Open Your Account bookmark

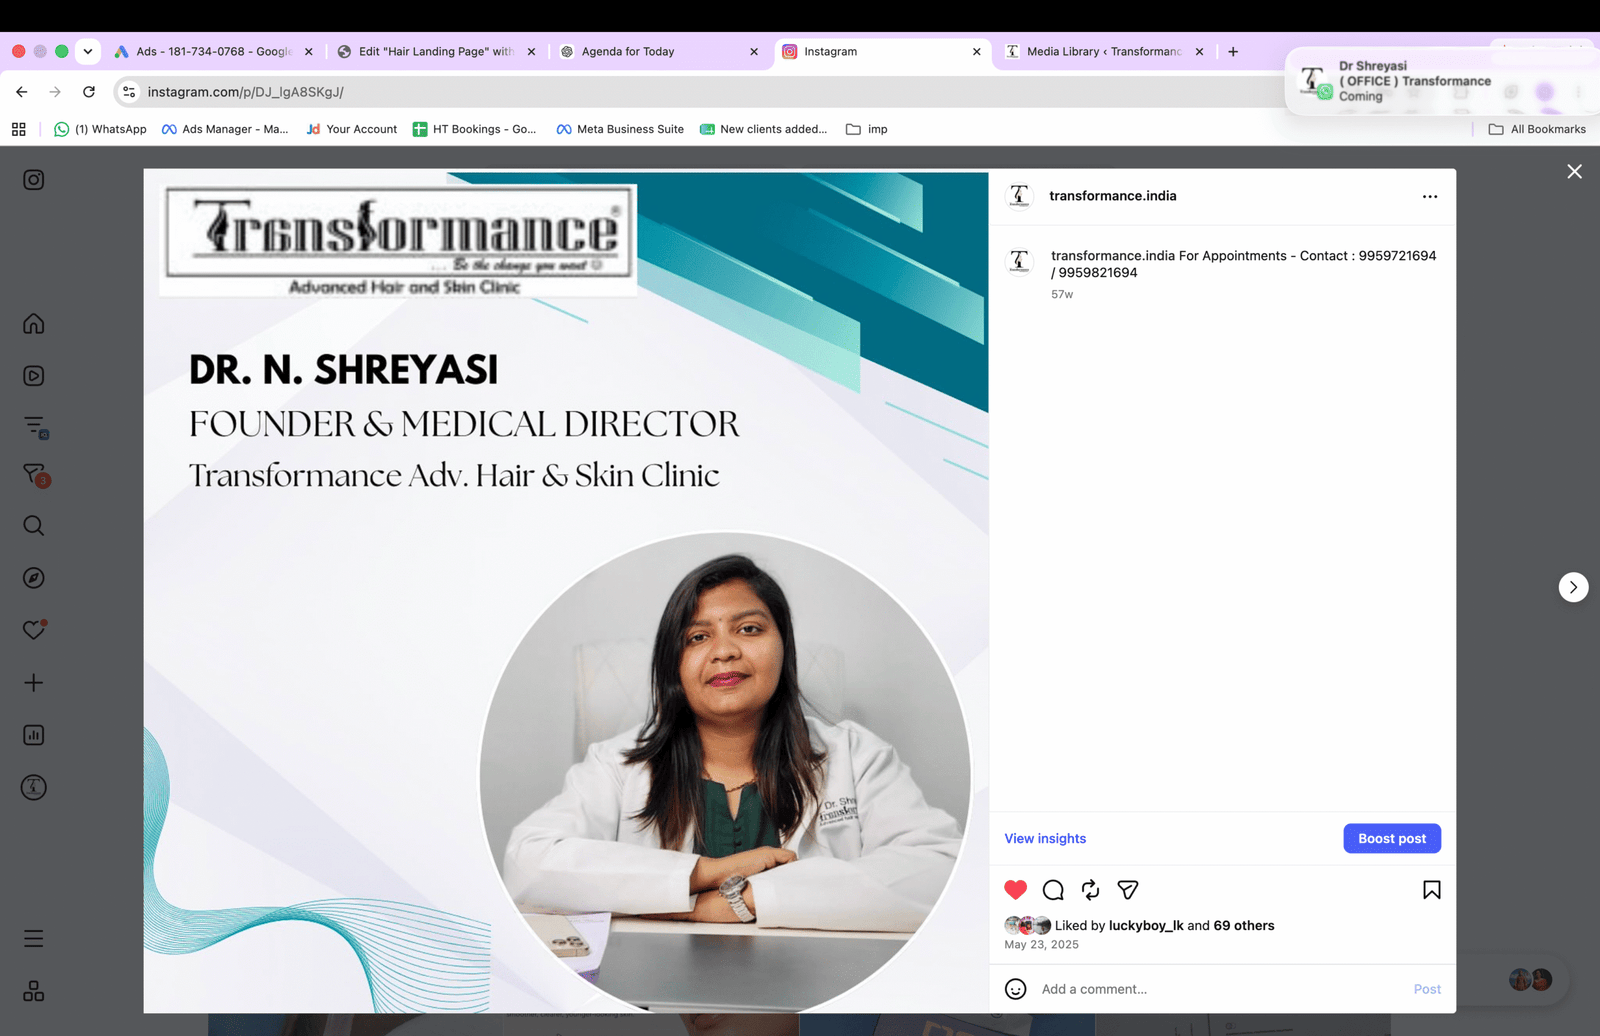[x=352, y=129]
